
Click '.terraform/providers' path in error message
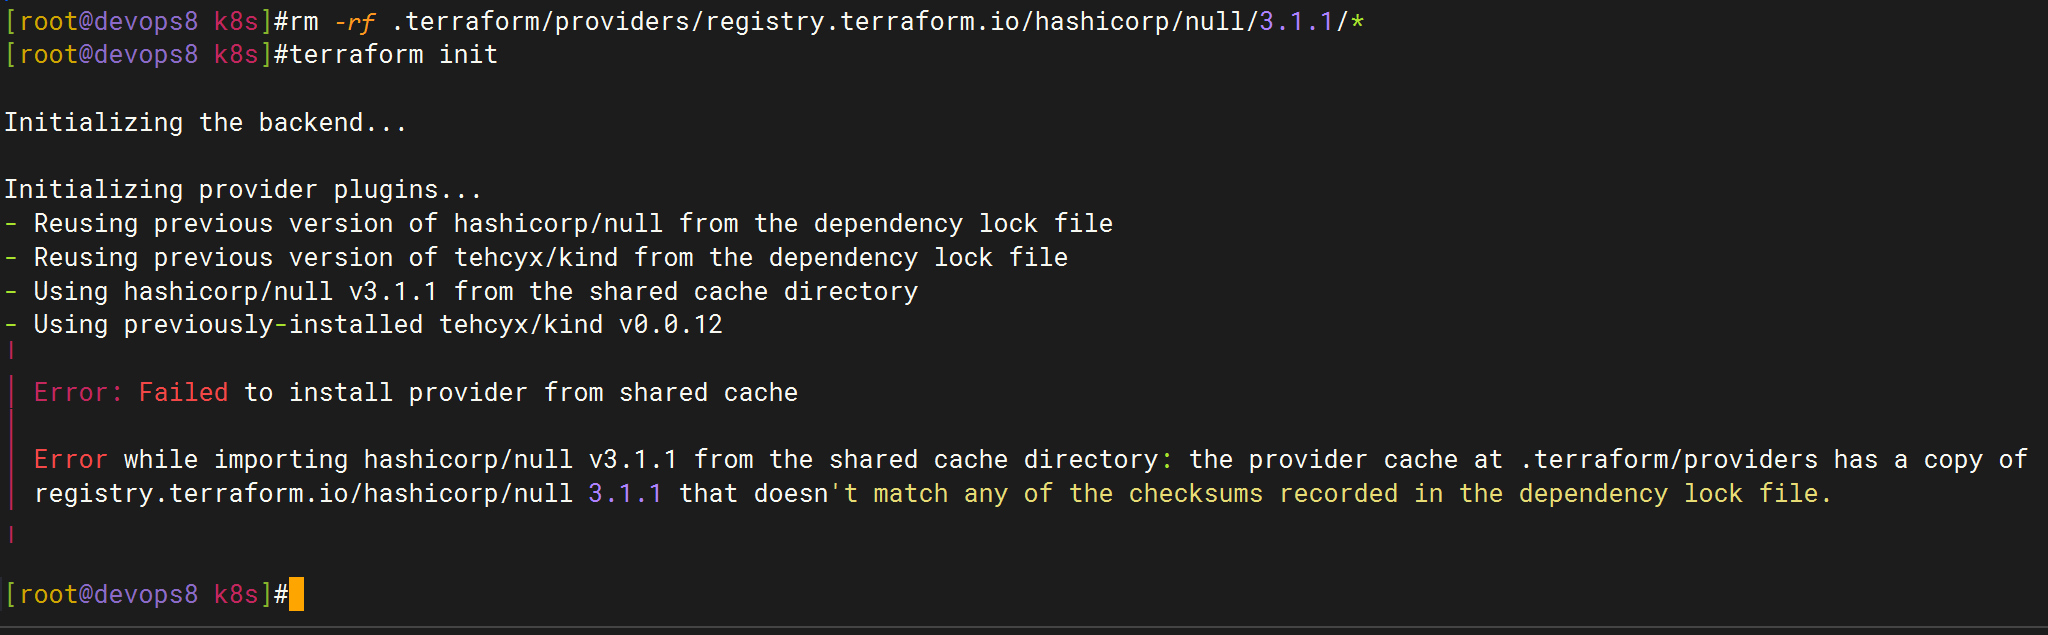click(x=1669, y=459)
